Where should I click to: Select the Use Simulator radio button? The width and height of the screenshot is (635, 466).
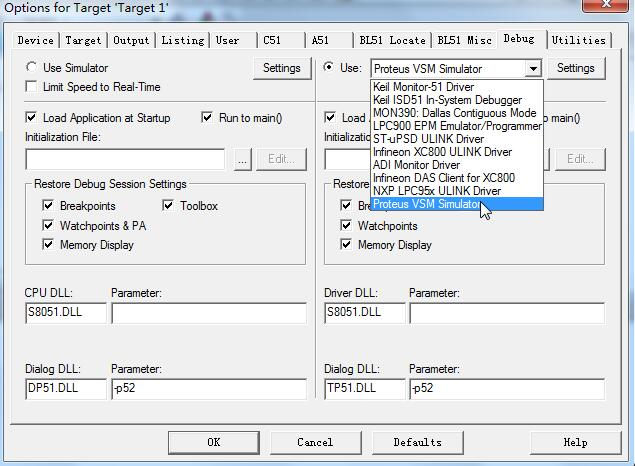coord(31,67)
